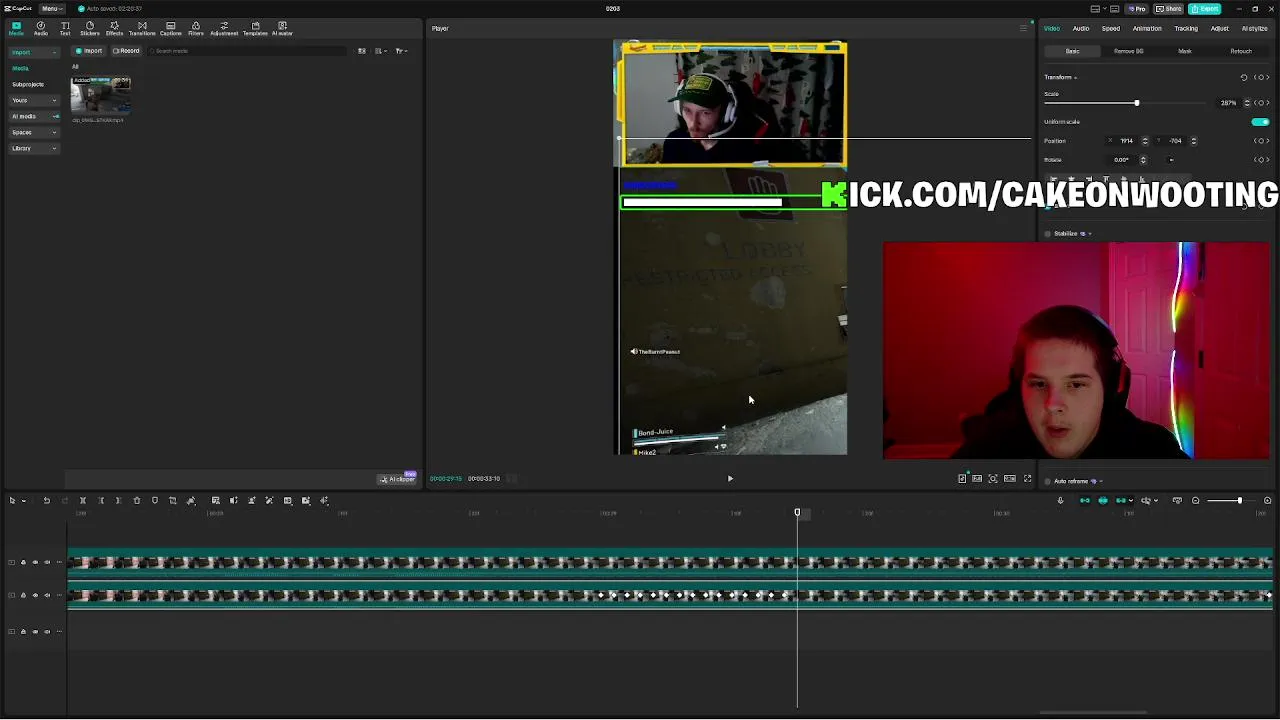Open the Stickers tab
The image size is (1280, 720).
click(x=90, y=28)
